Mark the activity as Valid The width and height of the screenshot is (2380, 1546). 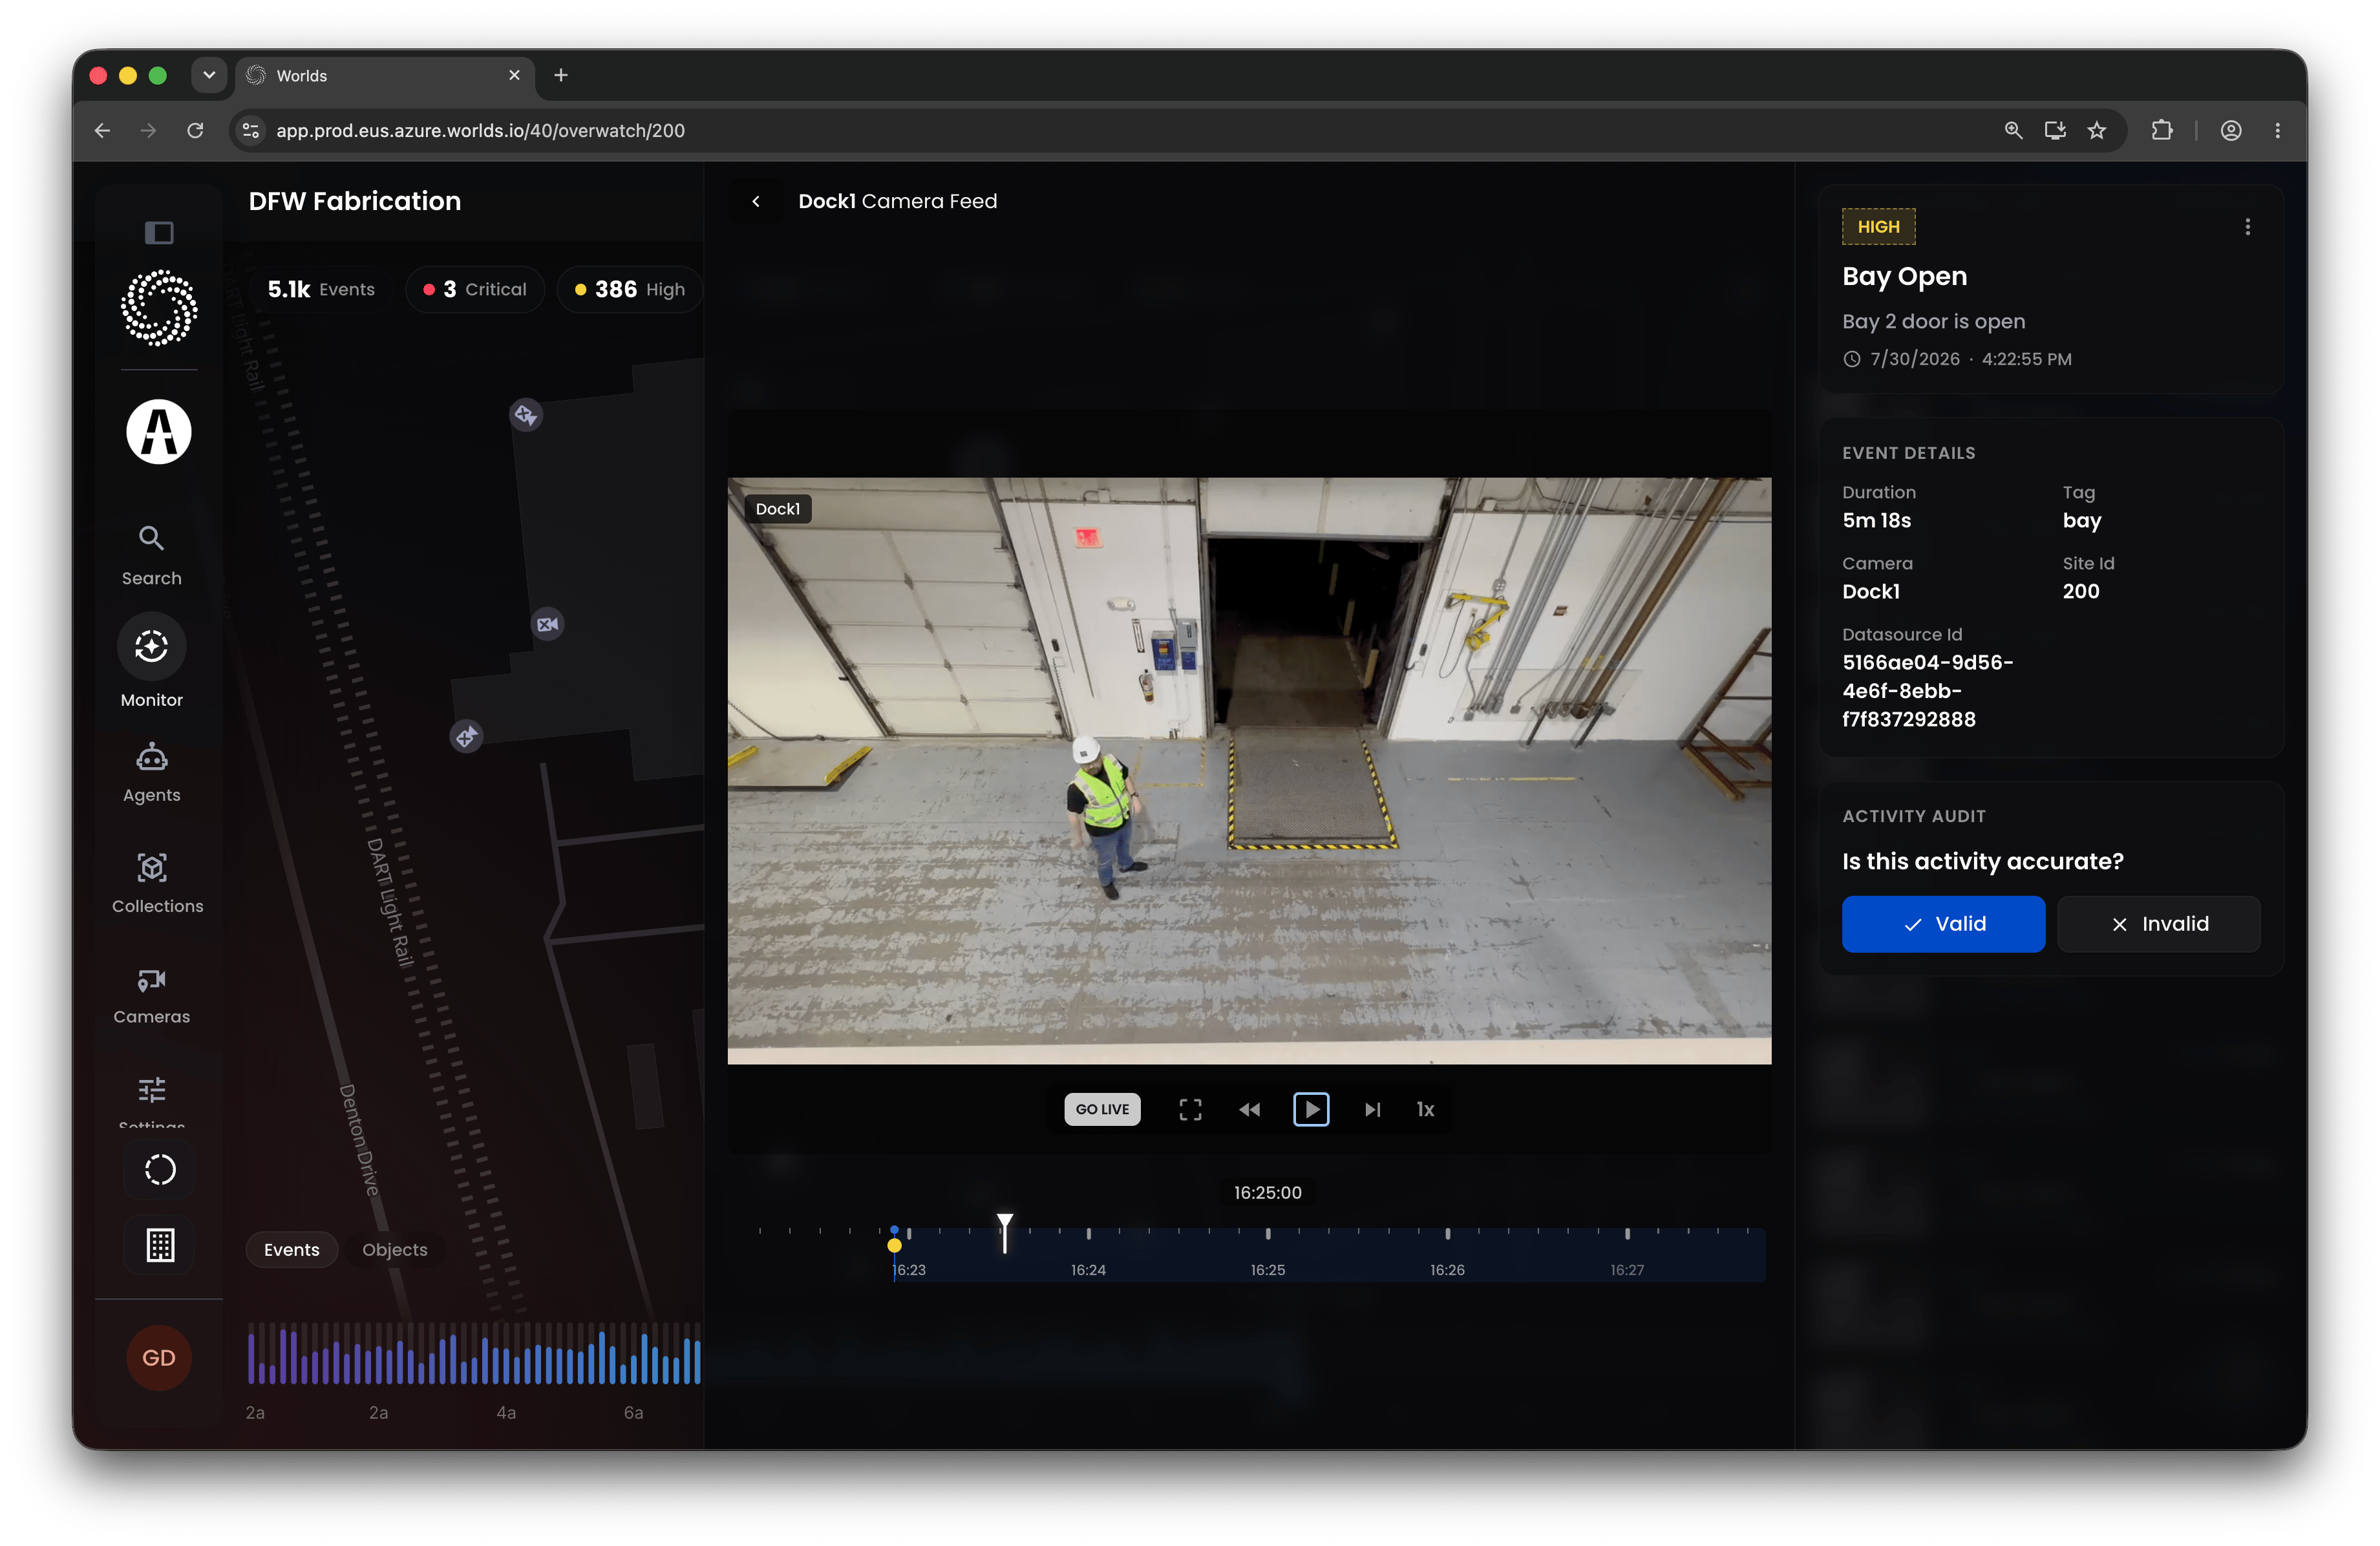coord(1943,924)
